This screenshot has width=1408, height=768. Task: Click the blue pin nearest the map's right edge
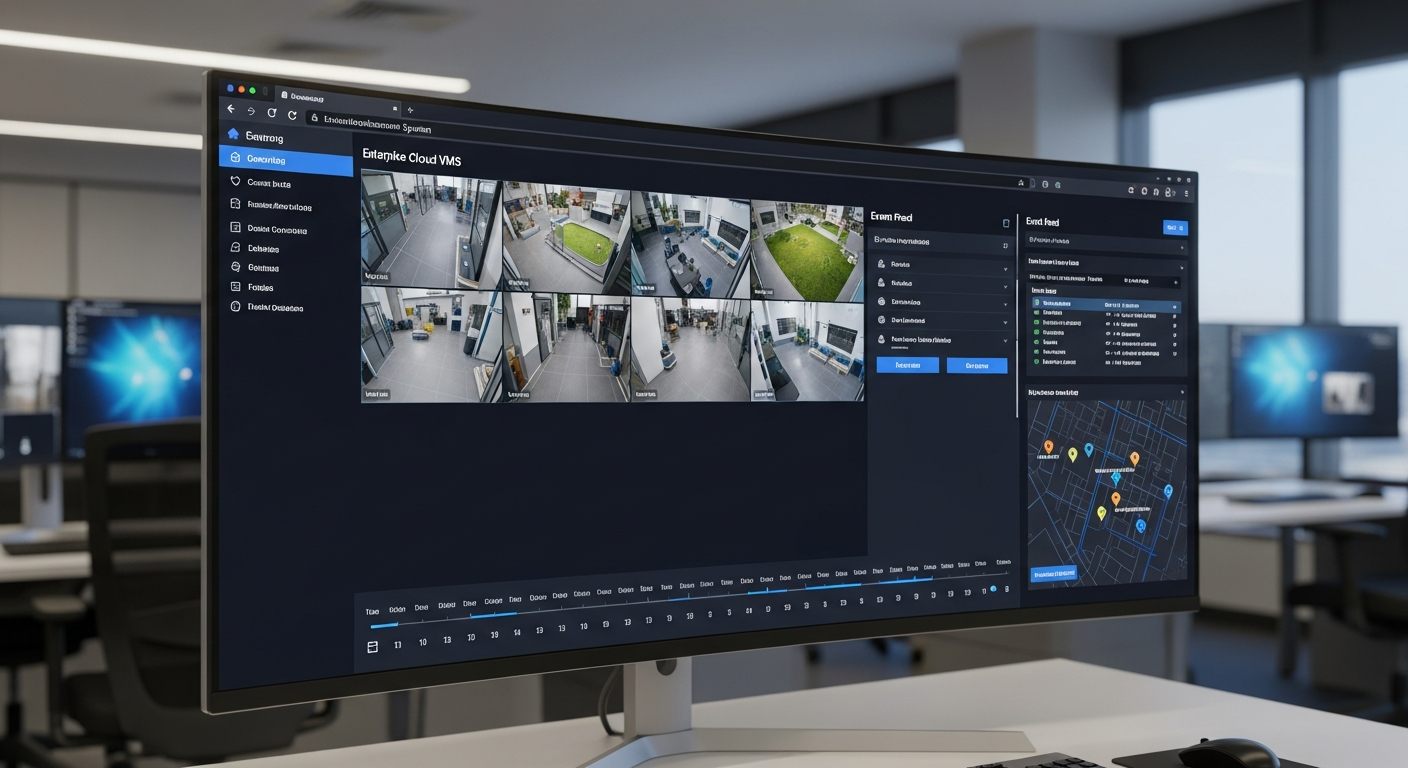click(1168, 492)
